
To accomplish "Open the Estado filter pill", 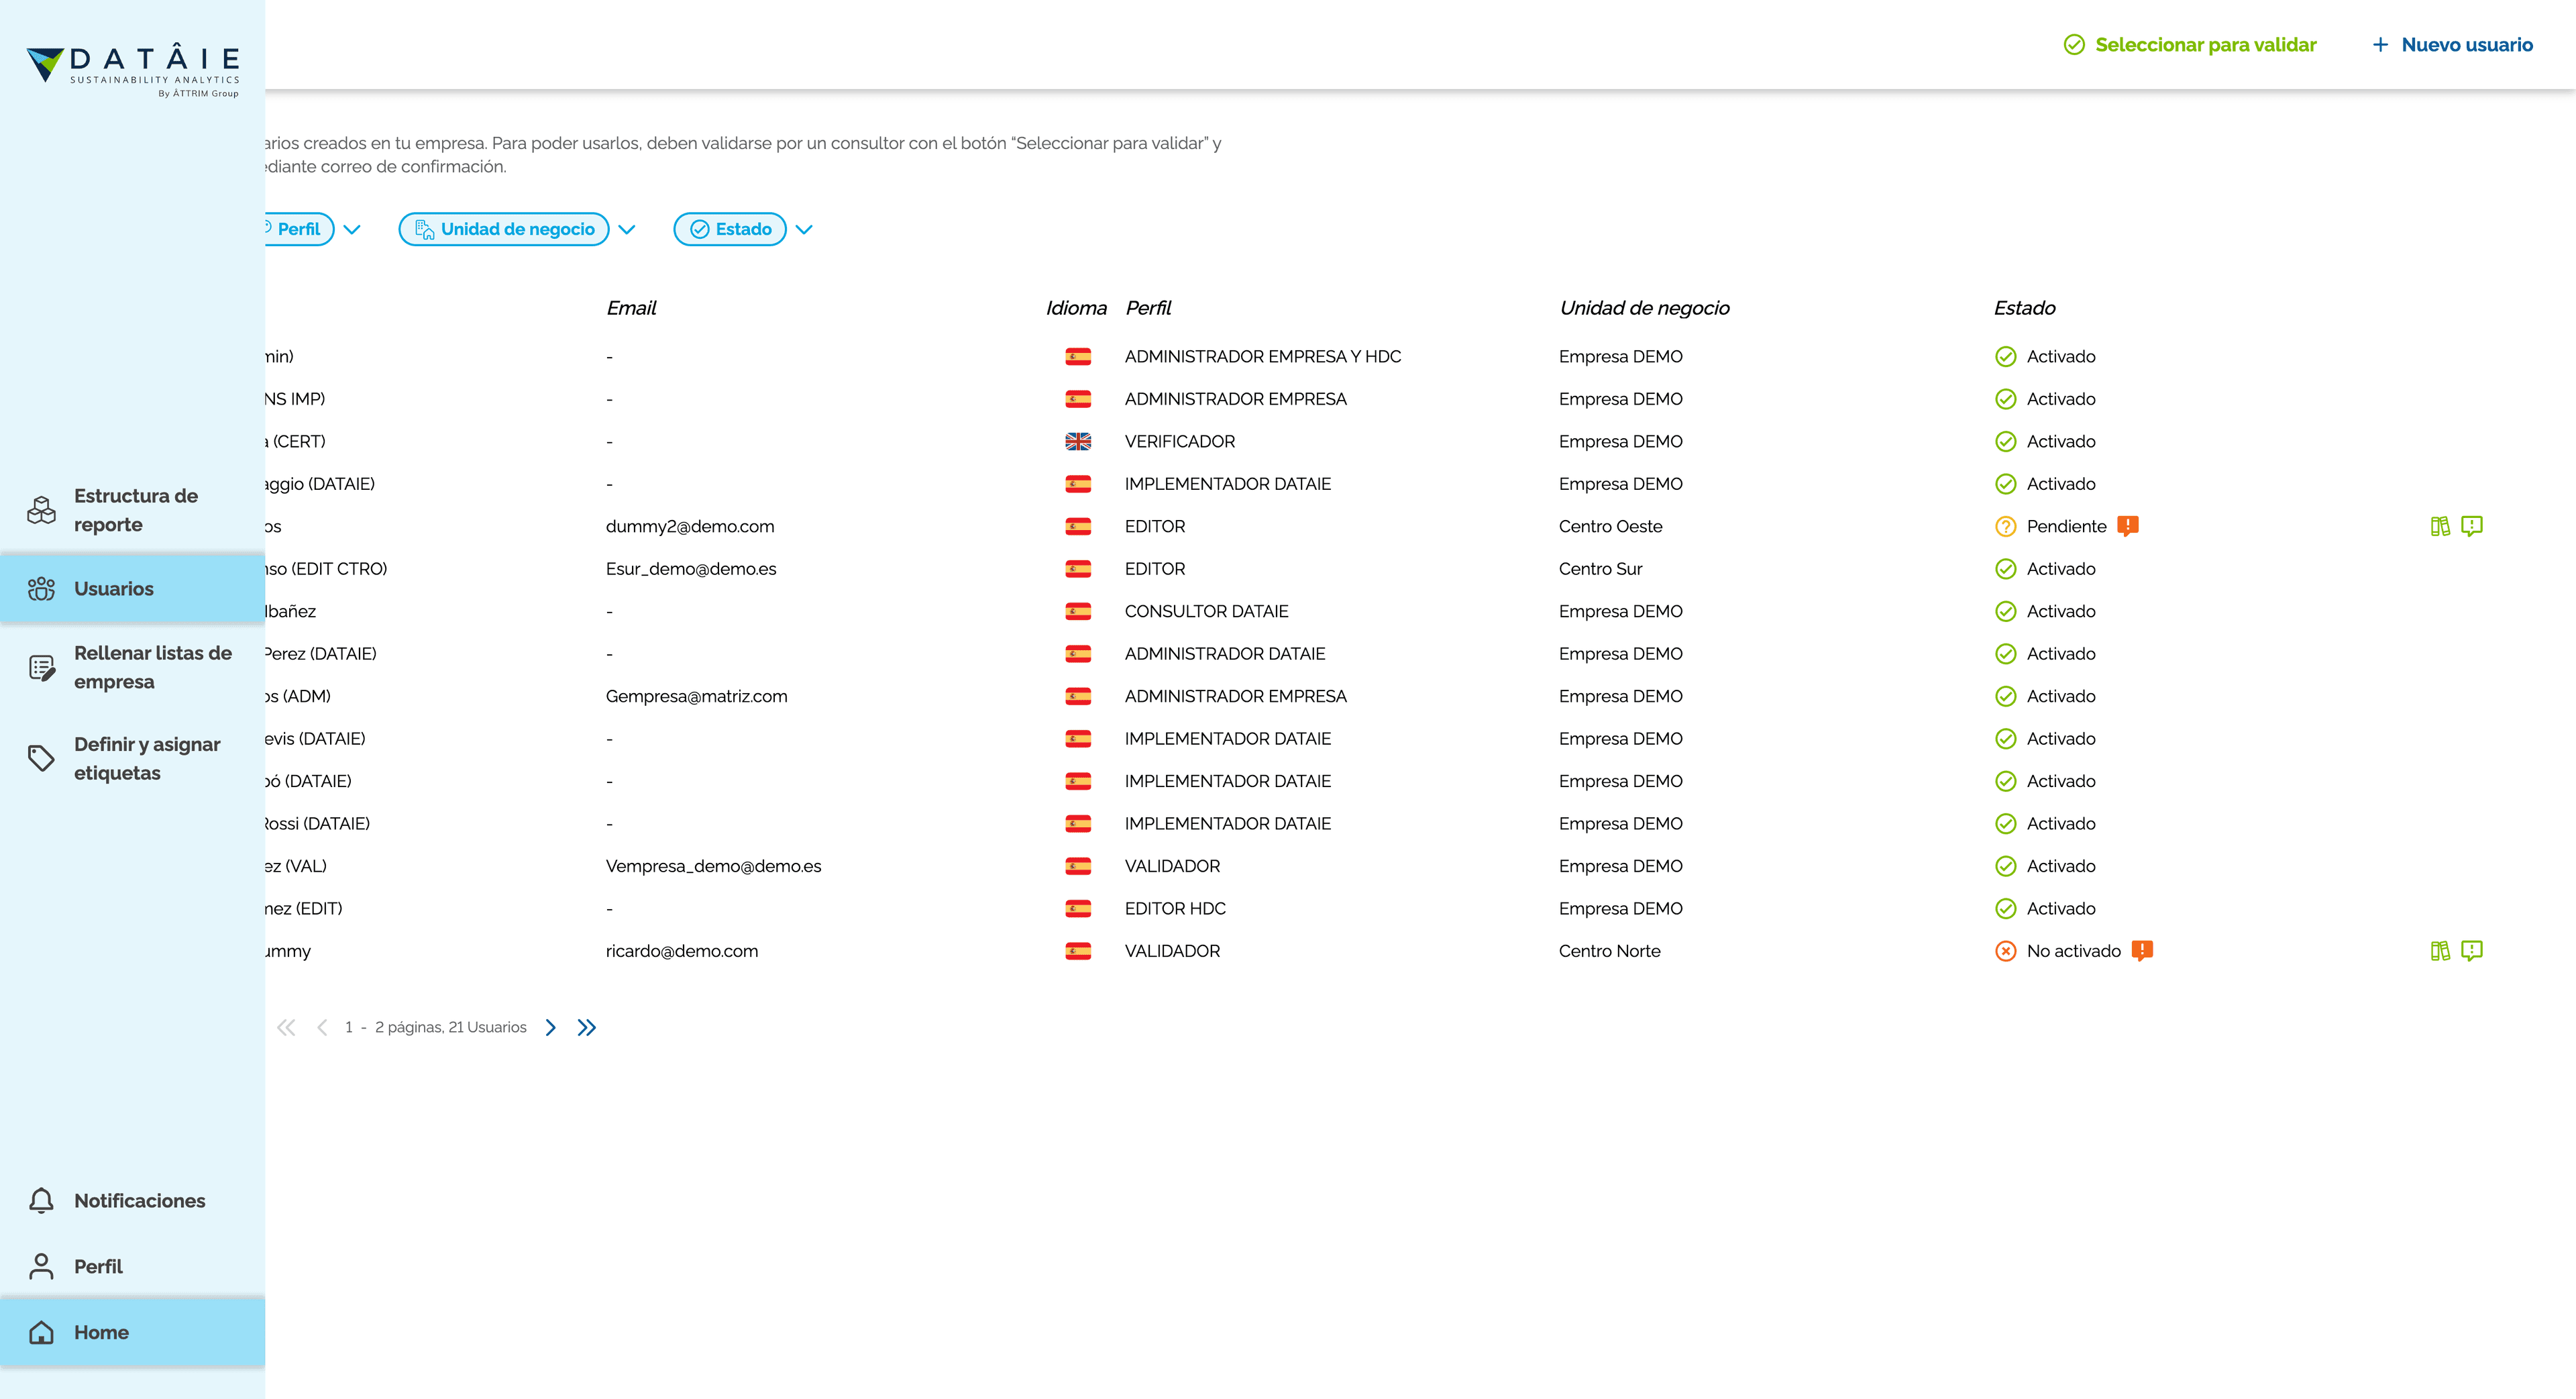I will click(730, 229).
